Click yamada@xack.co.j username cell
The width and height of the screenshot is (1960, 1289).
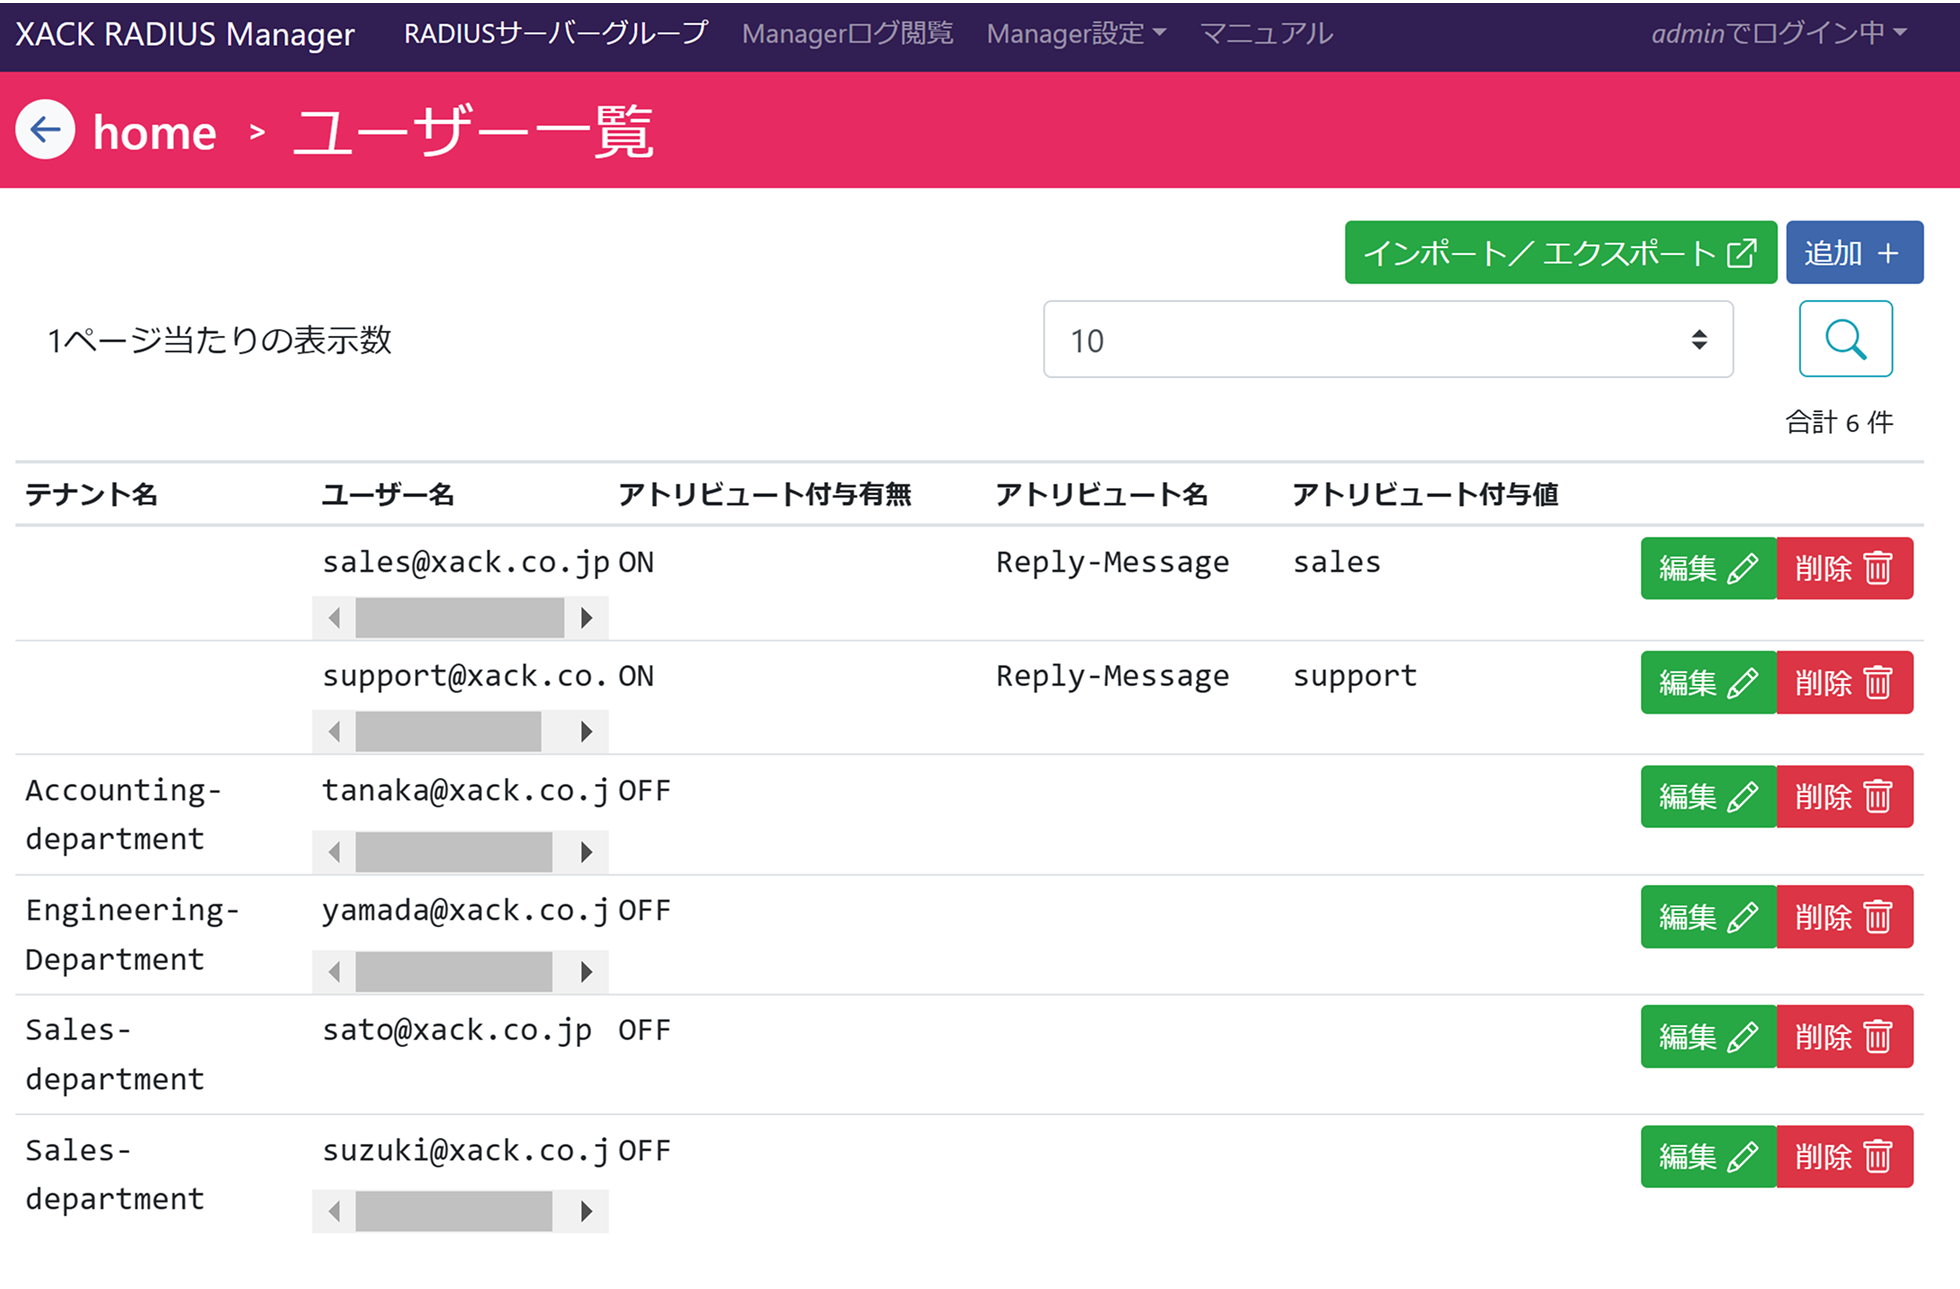465,910
